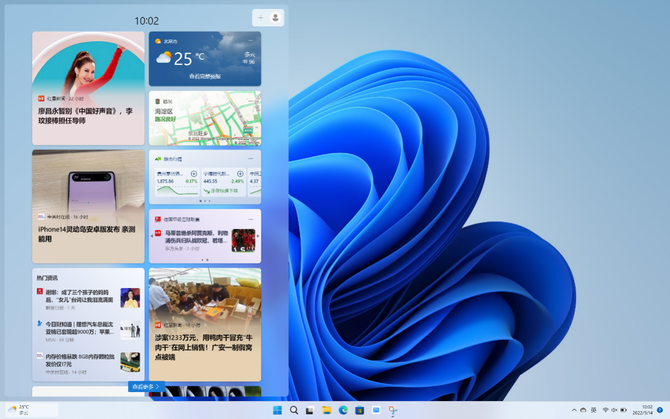Viewport: 670px width, 419px height.
Task: Open the weather widget's more options menu
Action: 251,41
